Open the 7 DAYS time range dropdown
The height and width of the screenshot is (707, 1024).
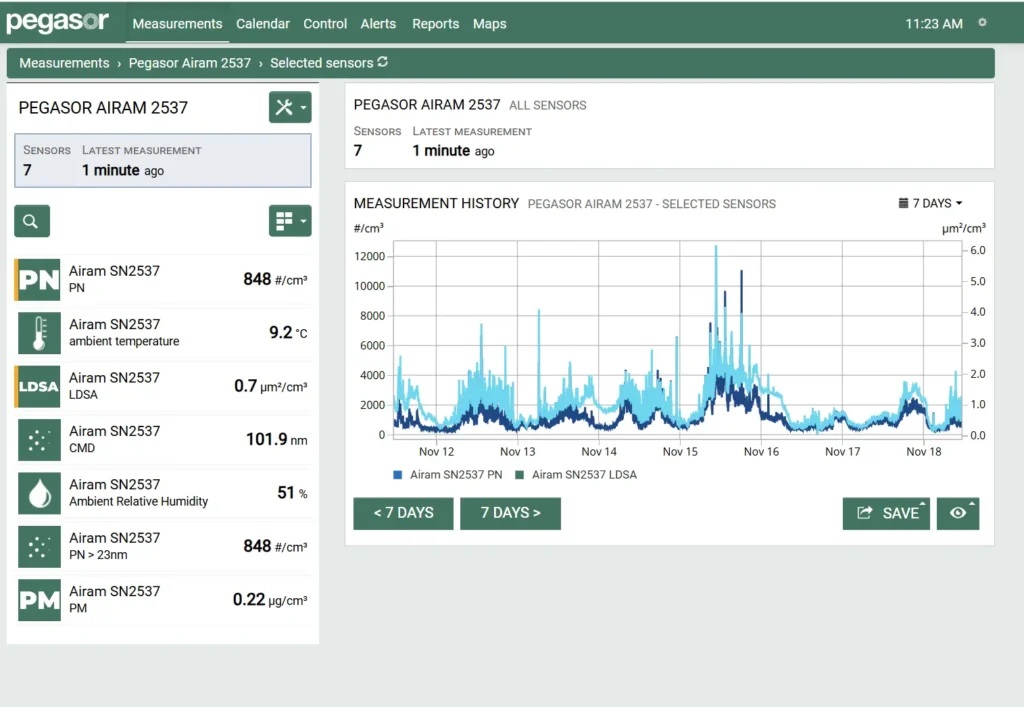pos(931,203)
